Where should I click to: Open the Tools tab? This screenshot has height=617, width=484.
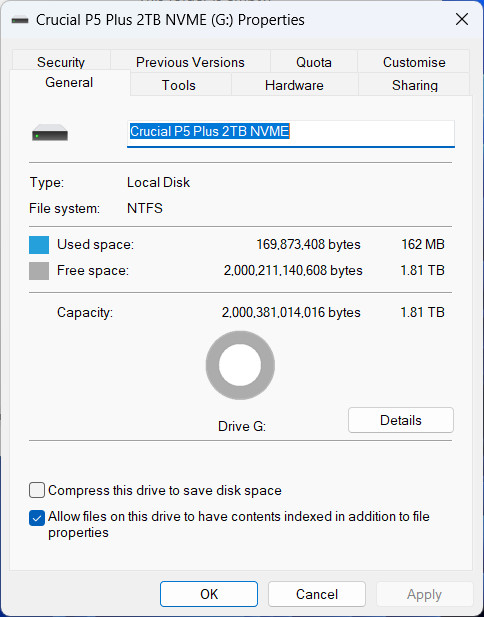tap(179, 85)
